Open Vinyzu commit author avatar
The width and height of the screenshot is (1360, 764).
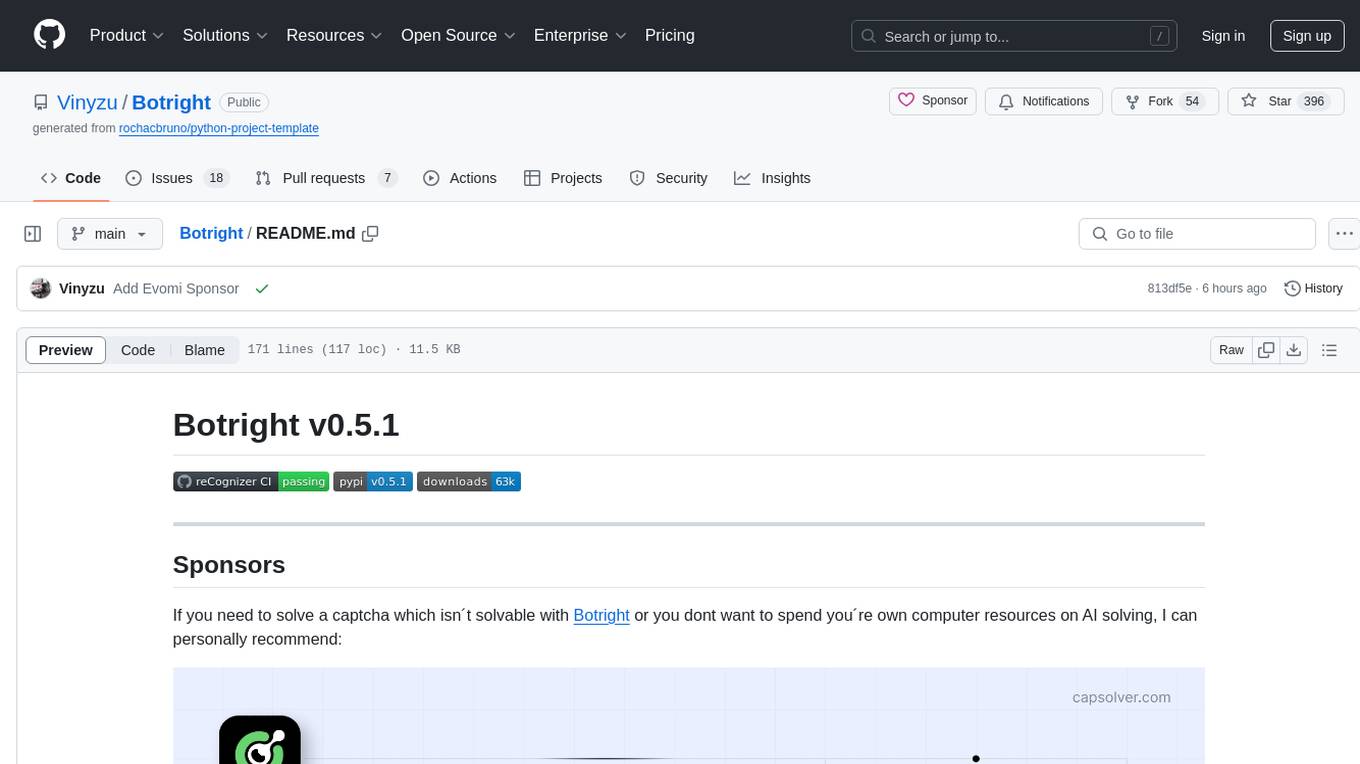tap(41, 288)
